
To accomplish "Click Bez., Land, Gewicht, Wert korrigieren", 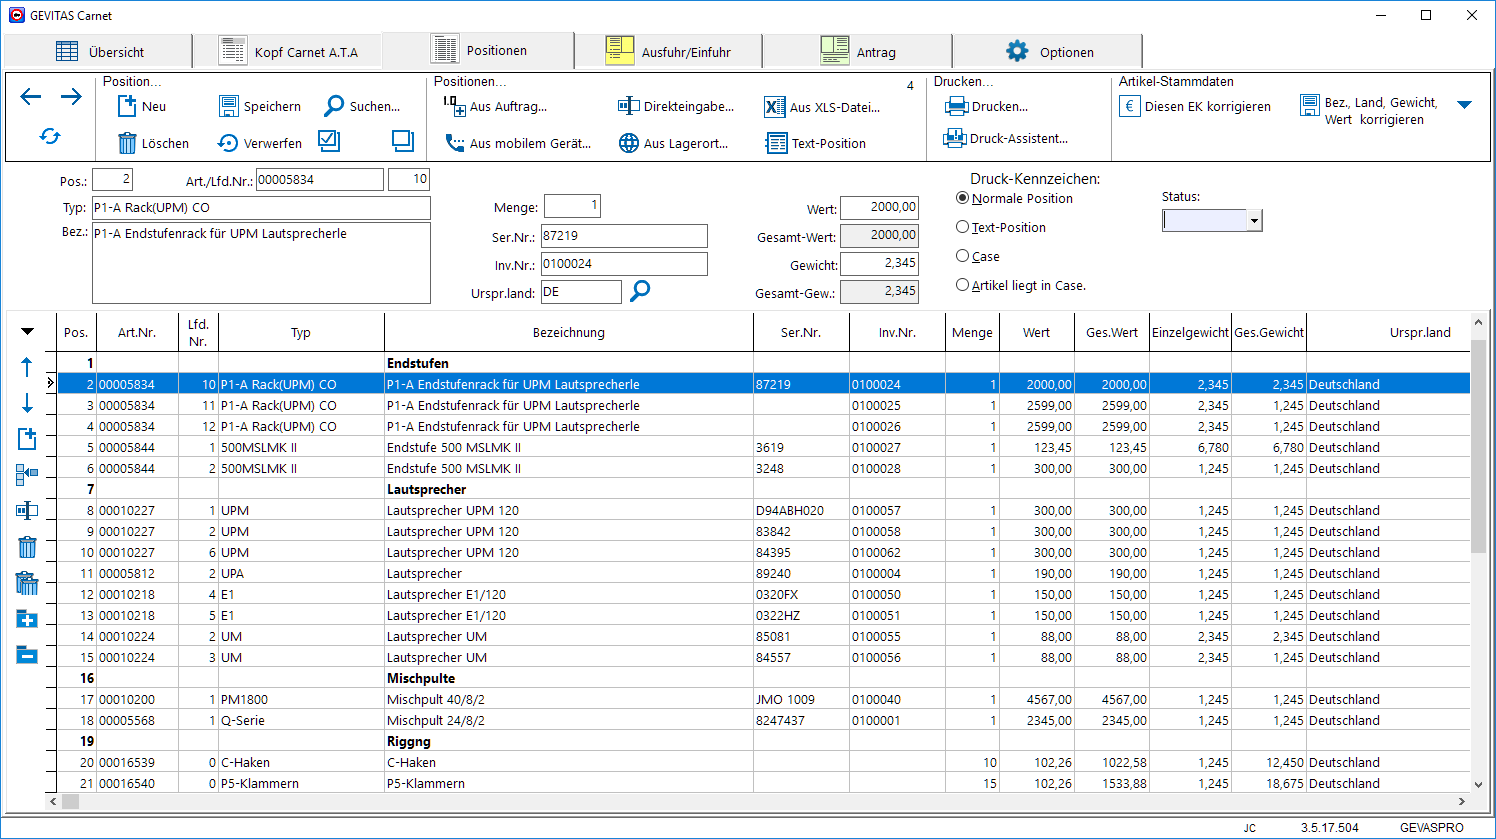I will (1369, 110).
